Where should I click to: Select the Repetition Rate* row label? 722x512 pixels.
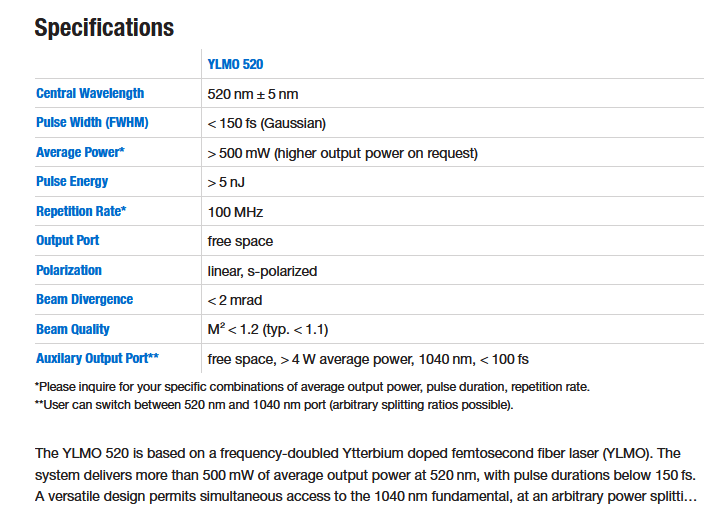point(81,212)
